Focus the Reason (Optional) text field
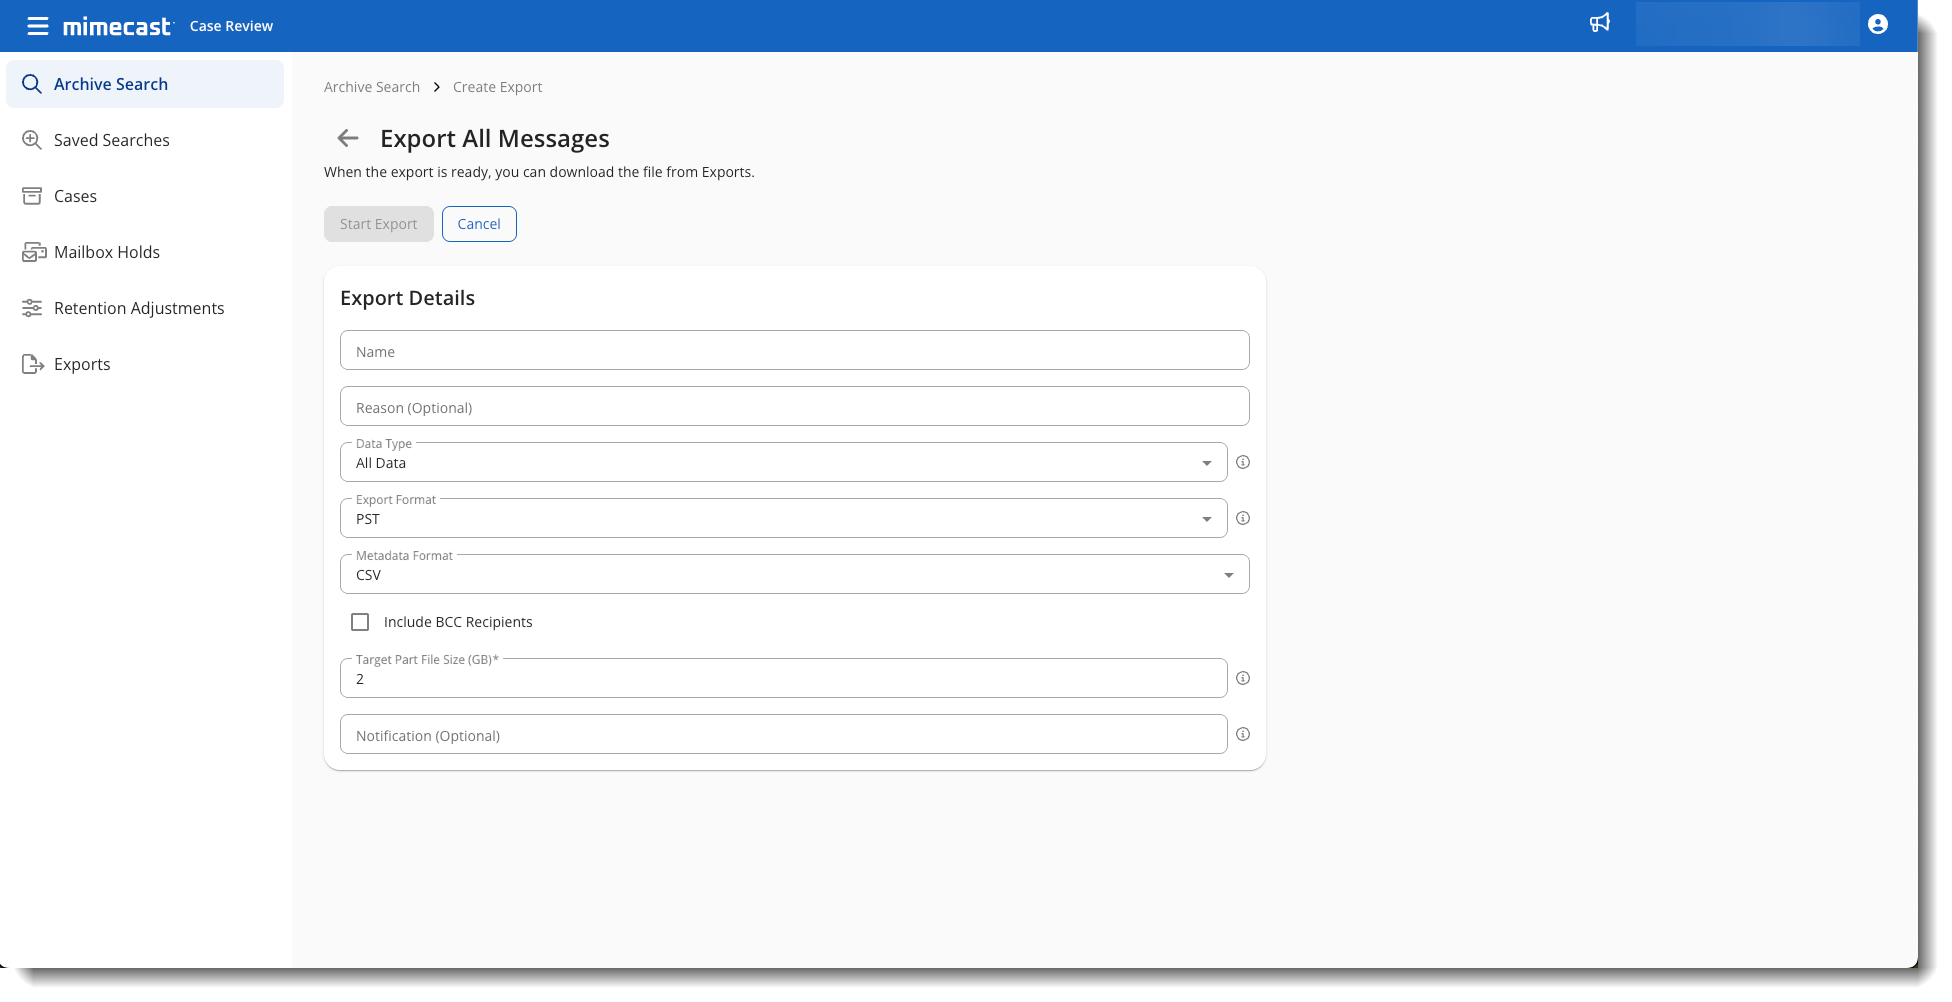 (794, 407)
